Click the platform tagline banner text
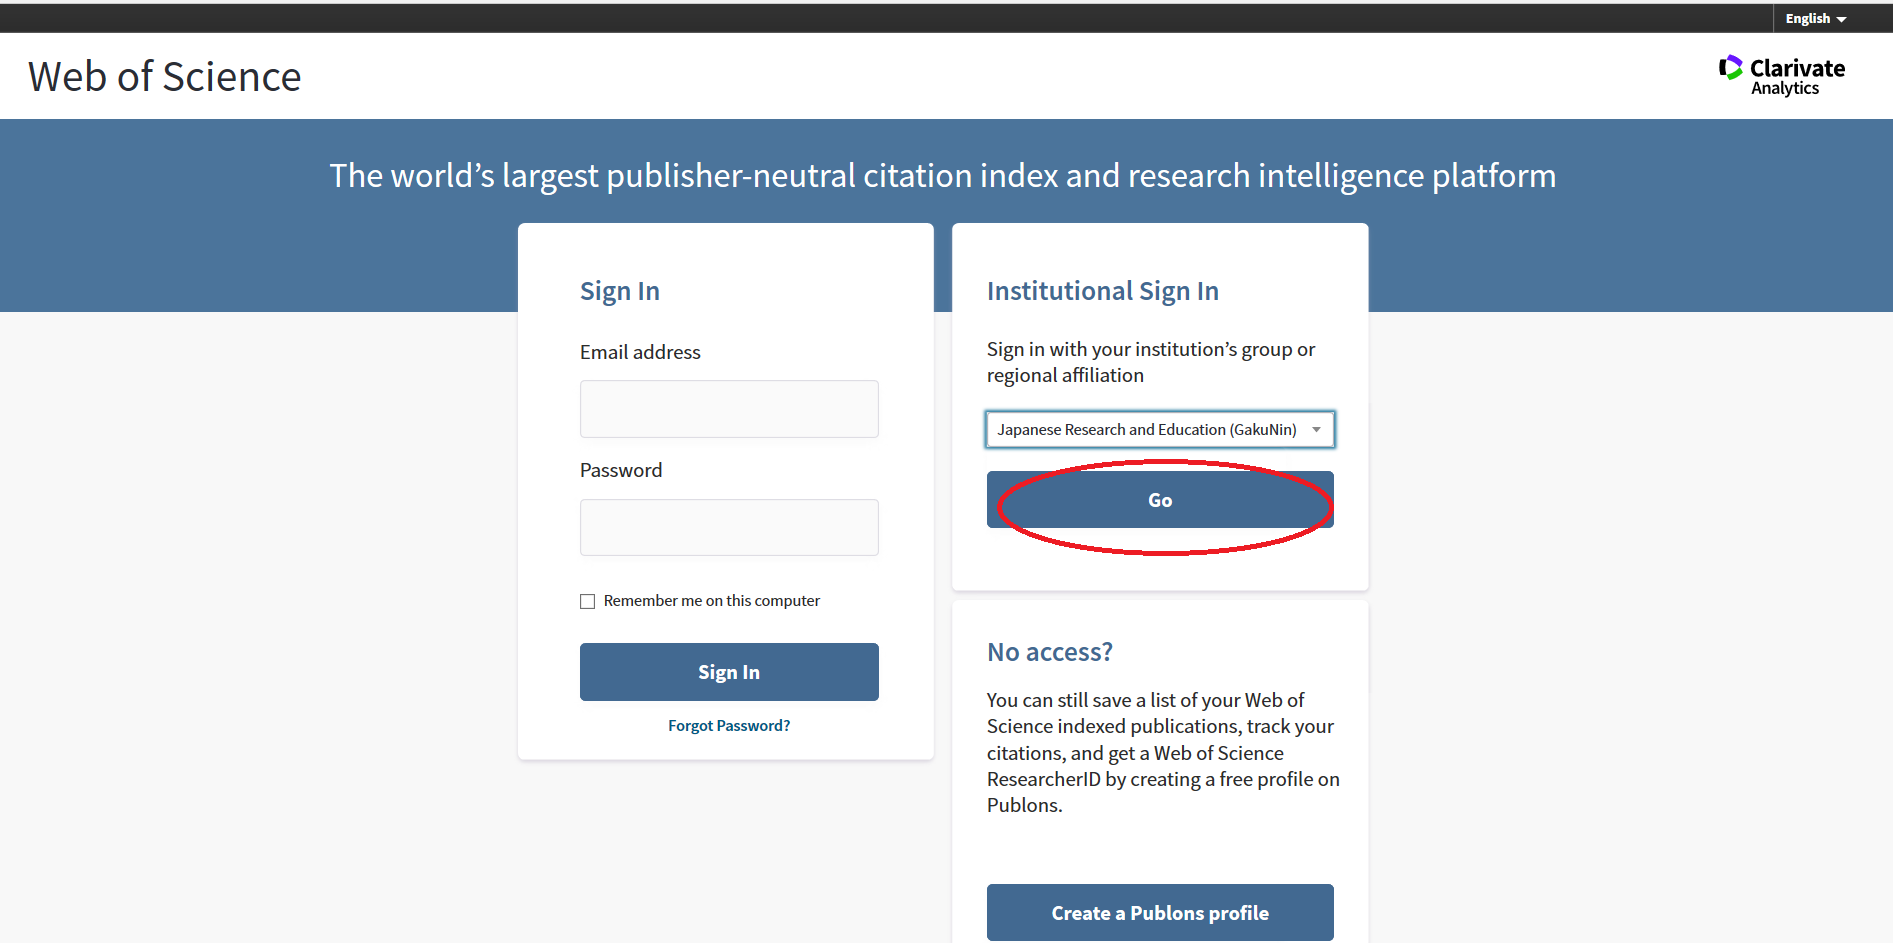The height and width of the screenshot is (943, 1893). (943, 176)
